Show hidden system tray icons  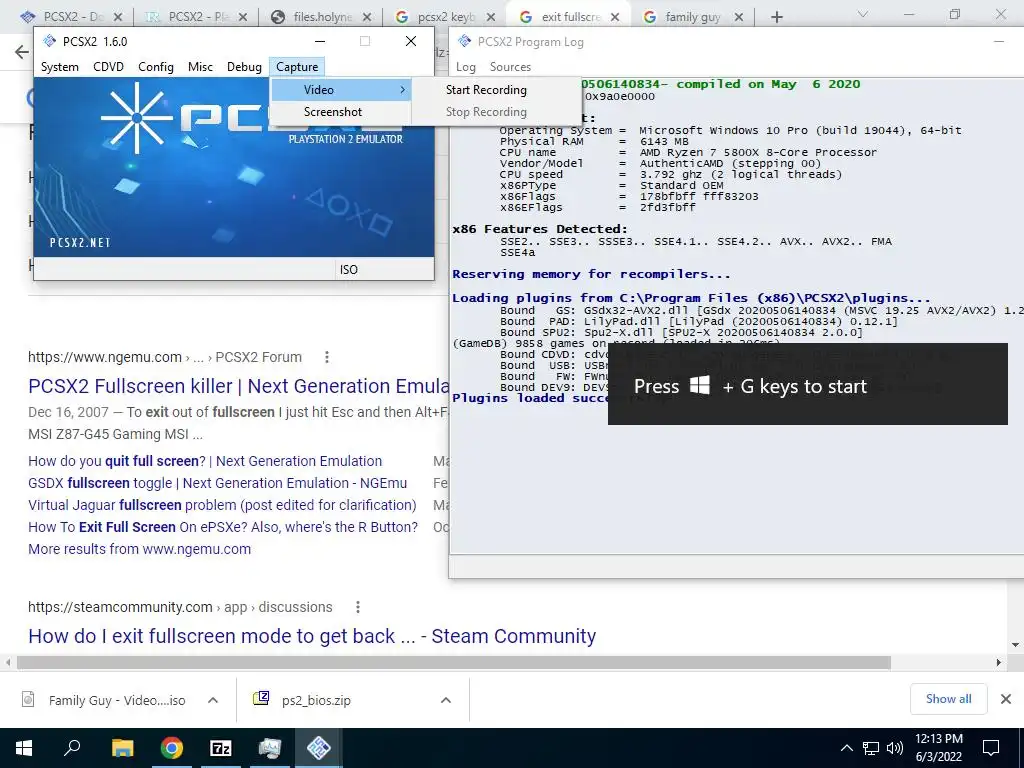[x=846, y=748]
